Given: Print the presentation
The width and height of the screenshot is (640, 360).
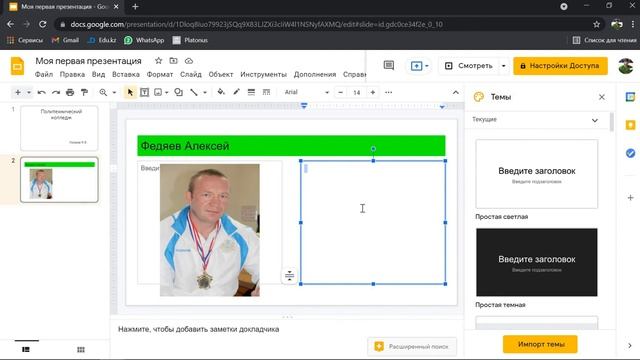Looking at the screenshot, I should click(70, 92).
